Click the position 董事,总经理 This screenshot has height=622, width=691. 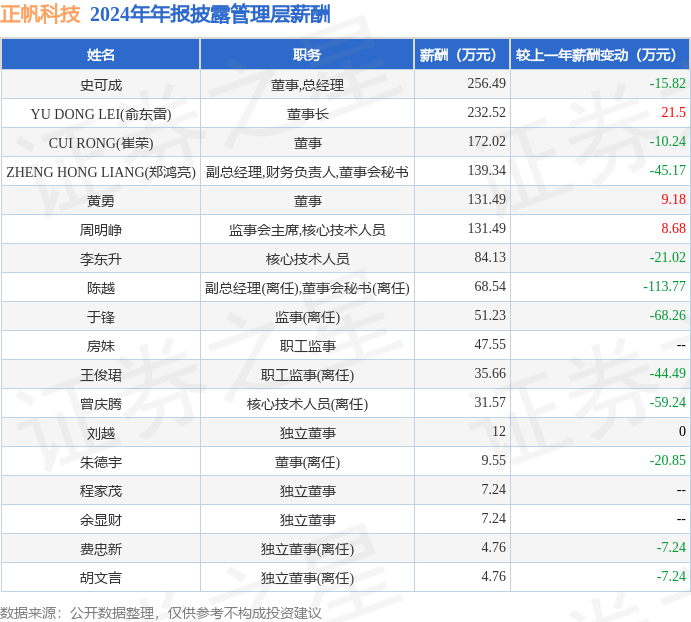(x=307, y=85)
